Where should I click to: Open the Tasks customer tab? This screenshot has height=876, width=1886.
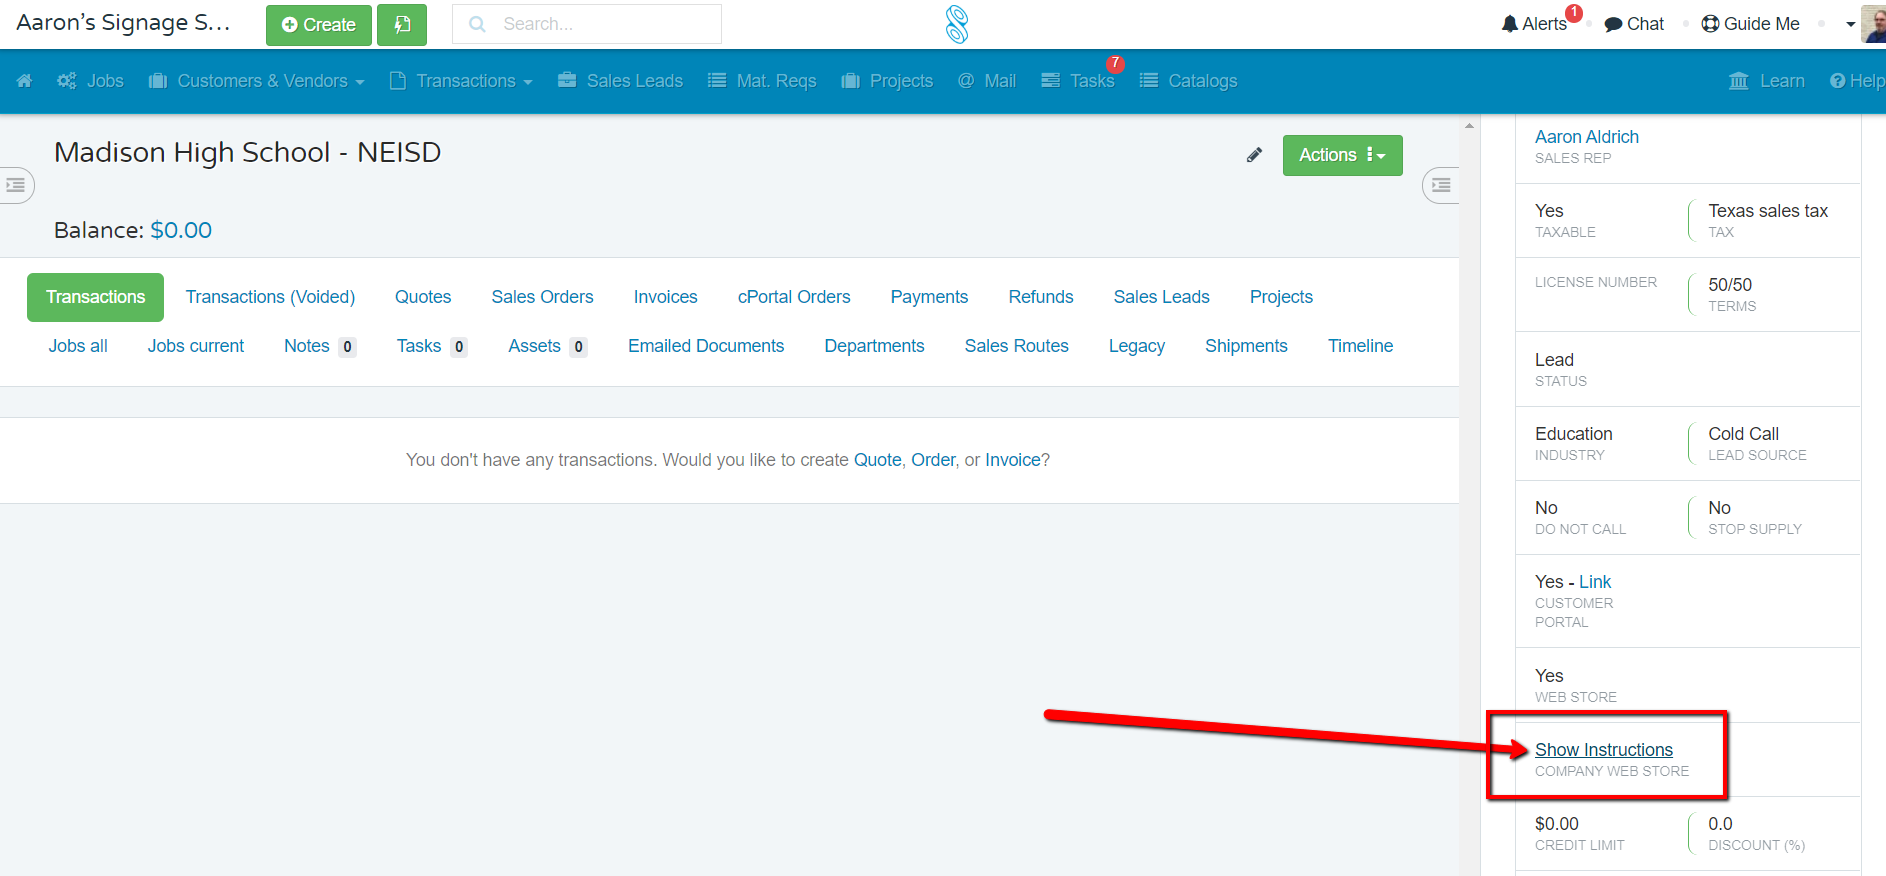click(432, 346)
